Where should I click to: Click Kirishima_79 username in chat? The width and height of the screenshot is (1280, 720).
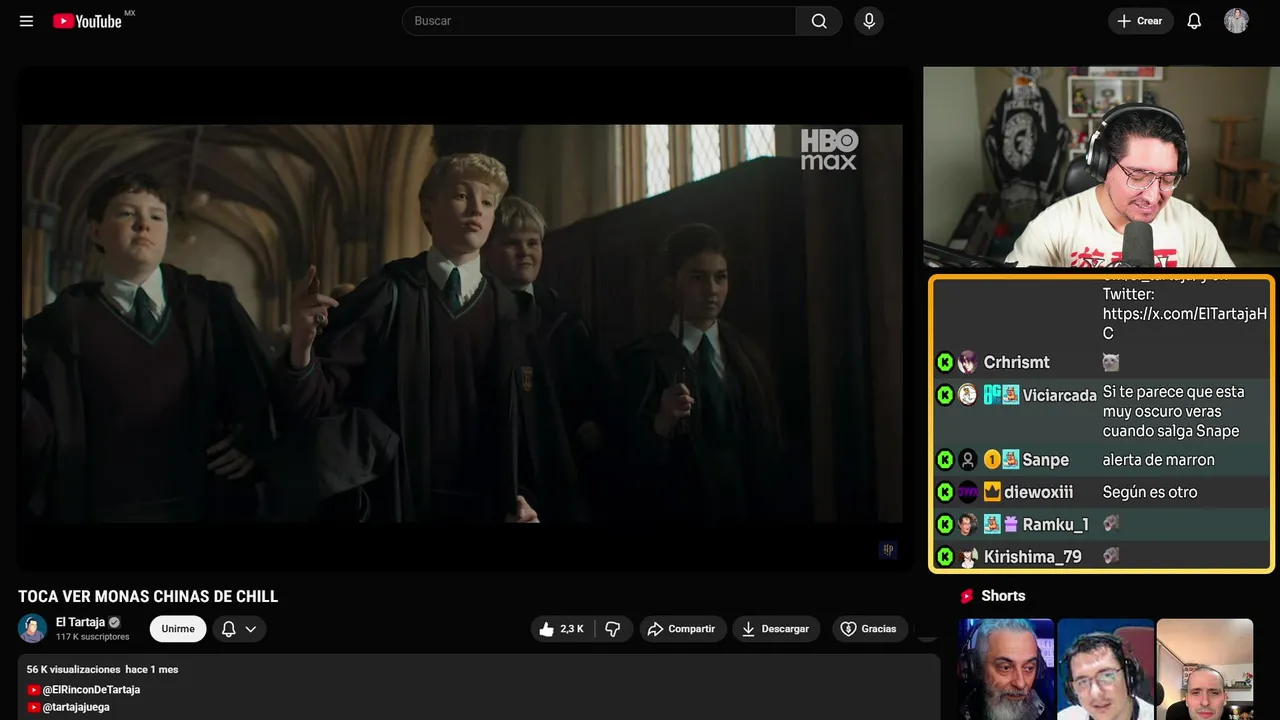[1032, 556]
